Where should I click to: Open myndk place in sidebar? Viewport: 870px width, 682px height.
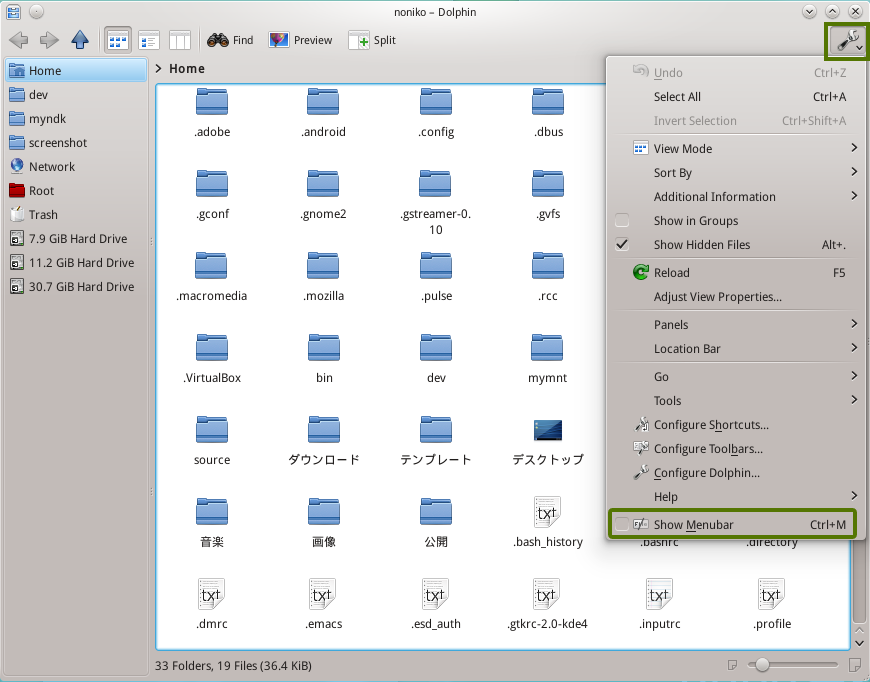(x=77, y=119)
